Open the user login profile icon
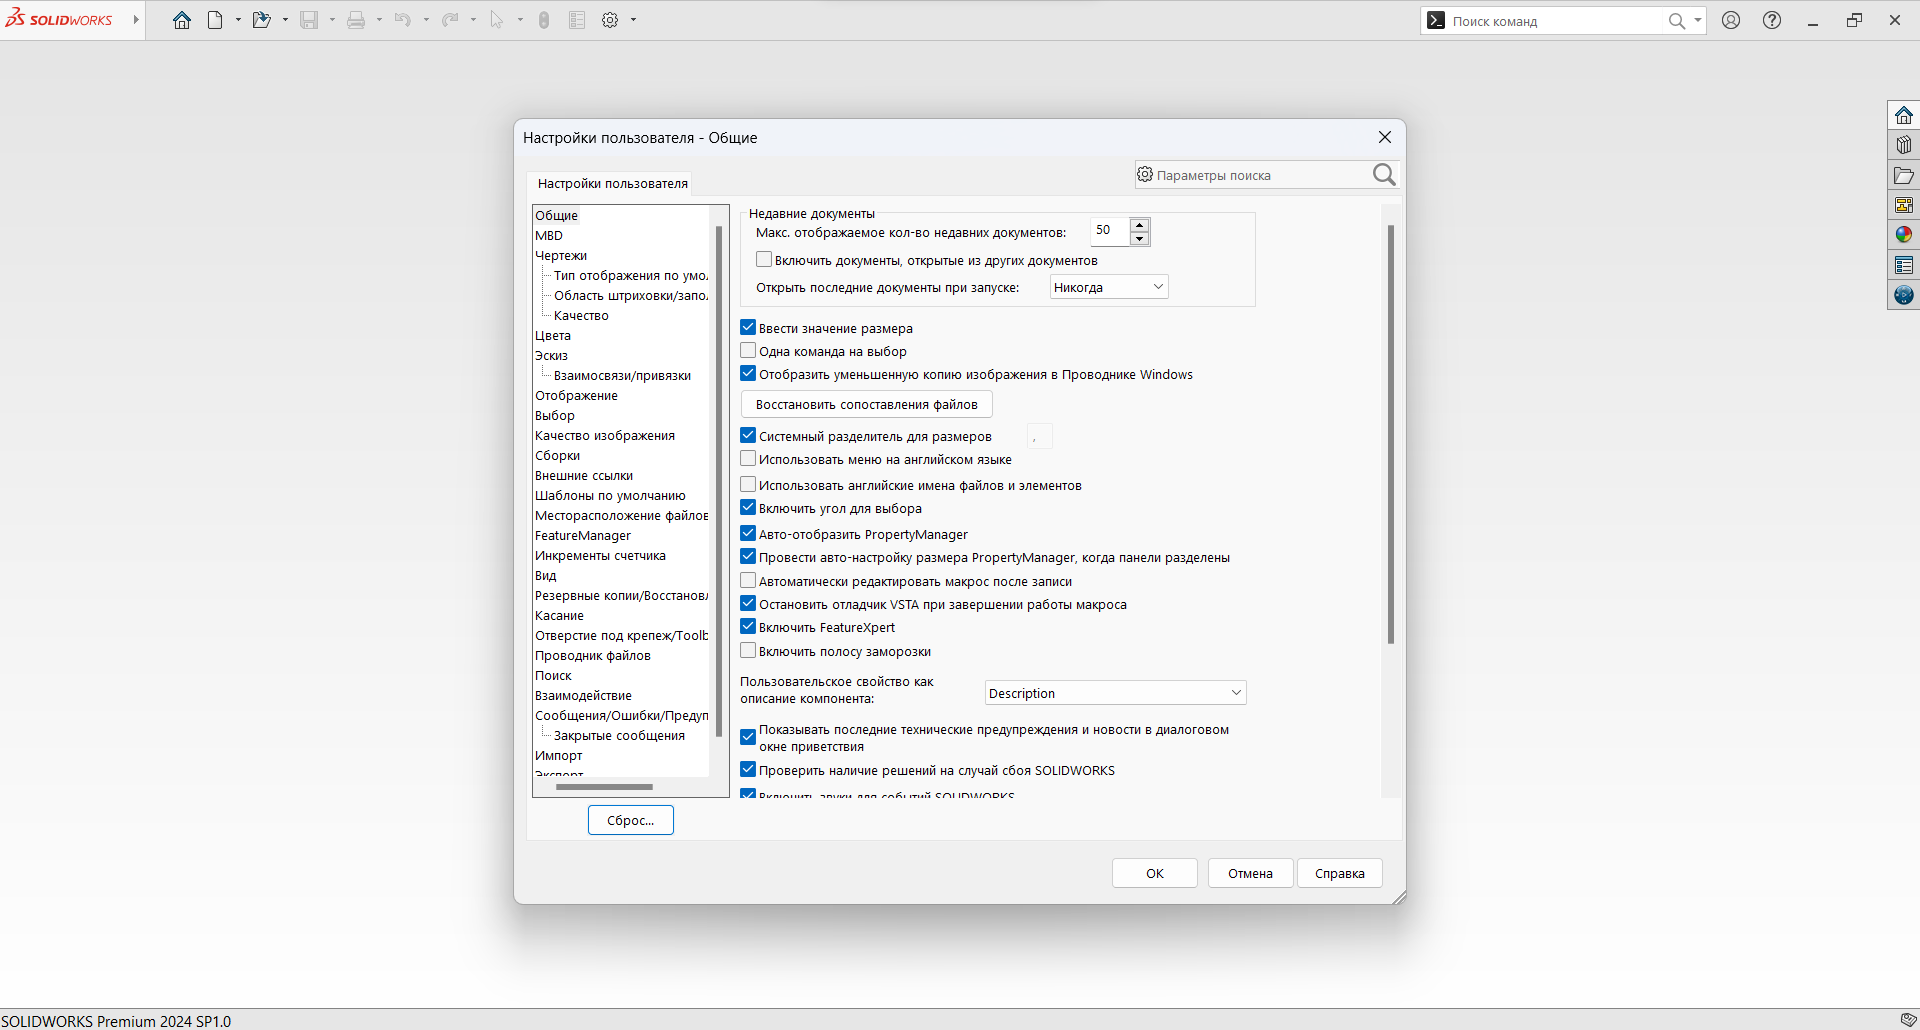The image size is (1920, 1030). click(x=1731, y=20)
